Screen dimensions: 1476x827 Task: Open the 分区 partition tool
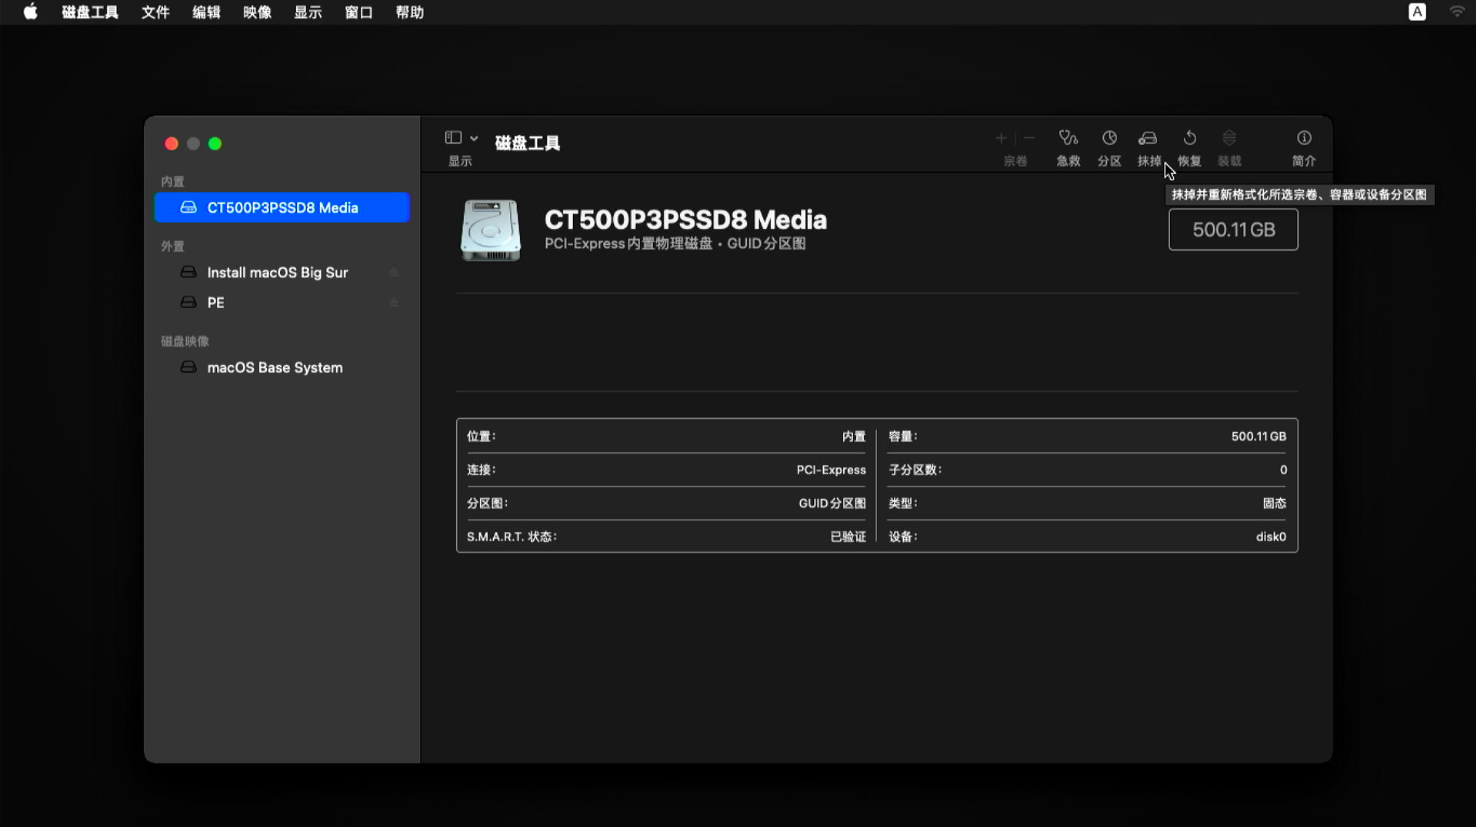tap(1109, 148)
